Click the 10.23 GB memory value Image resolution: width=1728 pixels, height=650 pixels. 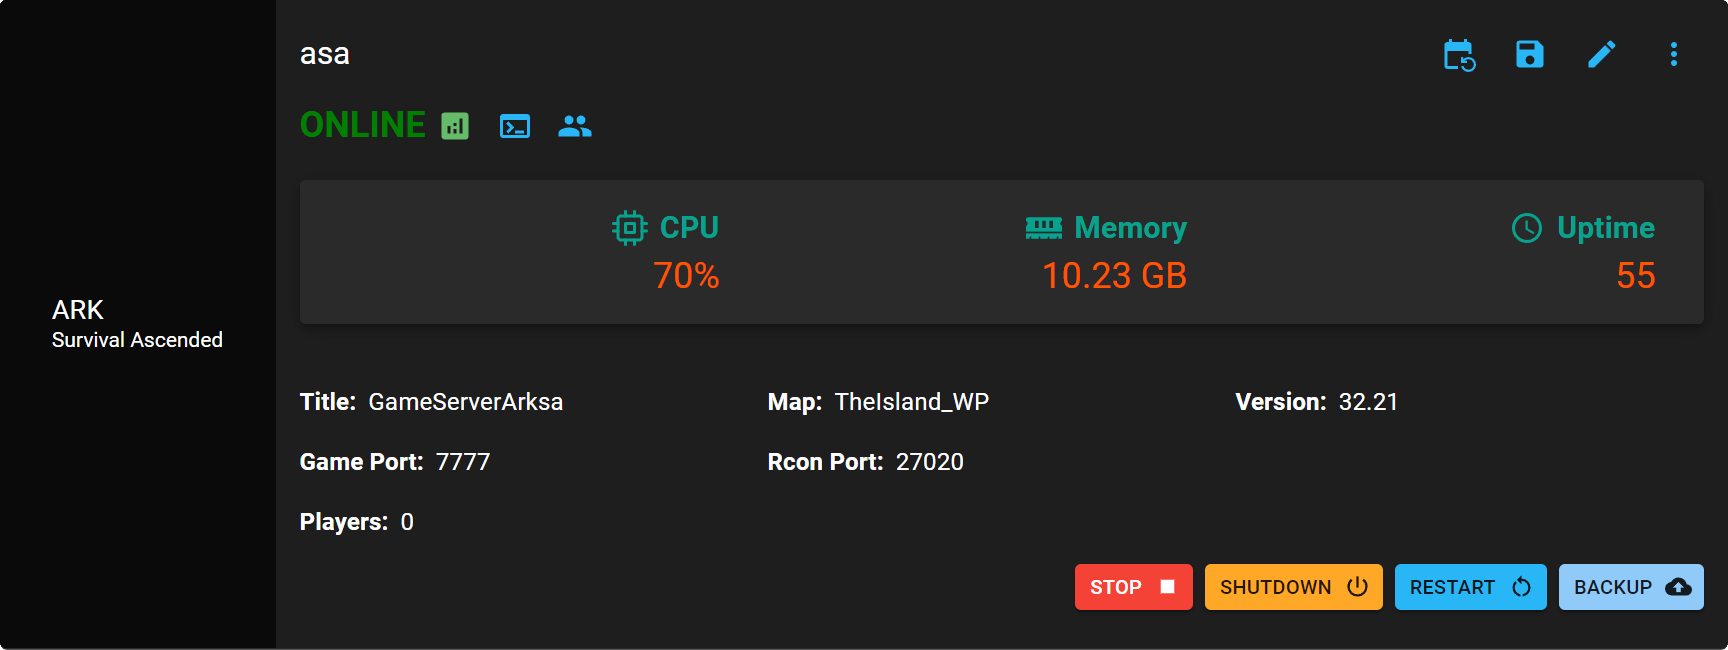[x=1114, y=276]
